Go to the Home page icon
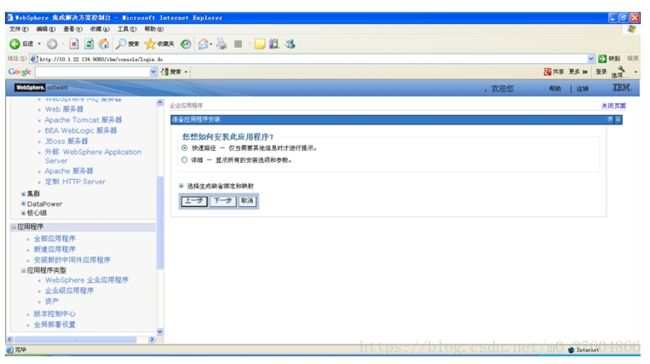Viewport: 650px width, 364px height. click(x=104, y=44)
